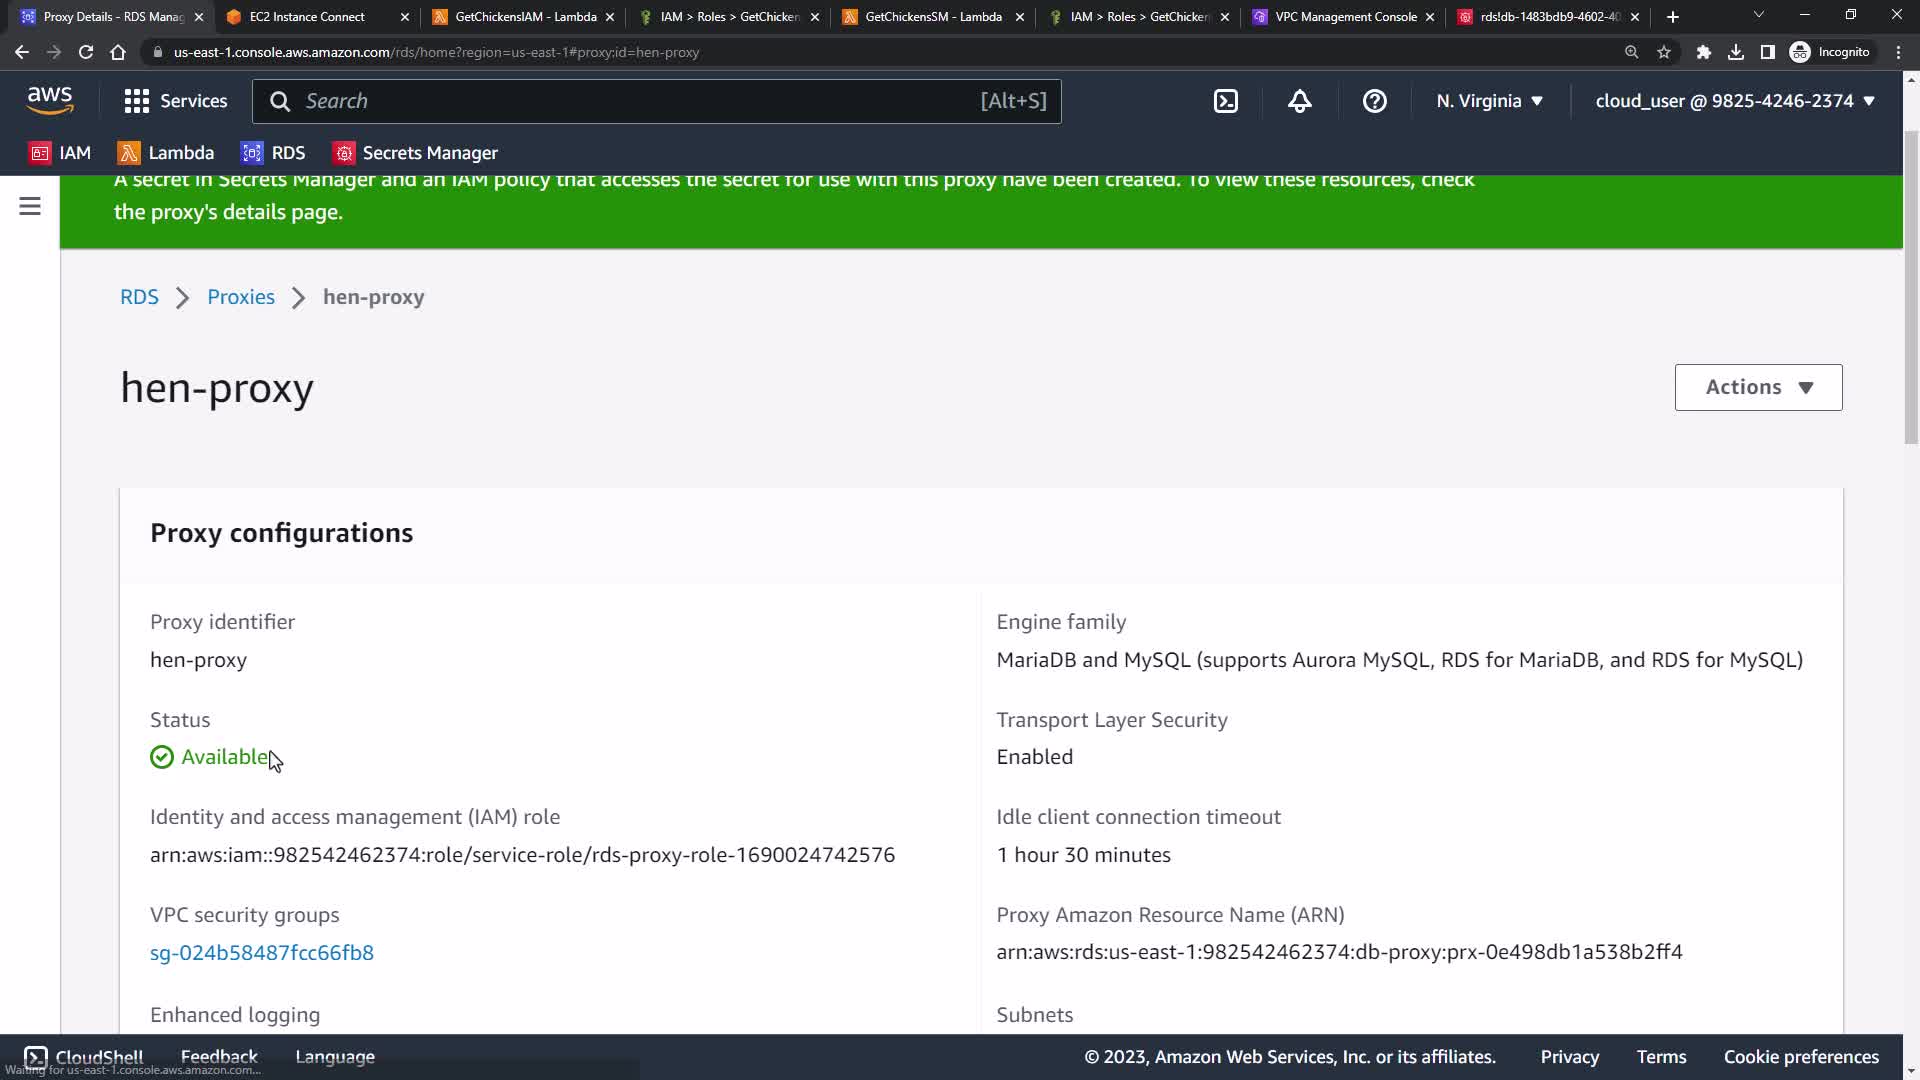Open the Services grid menu
Viewport: 1920px width, 1080px height.
point(175,101)
